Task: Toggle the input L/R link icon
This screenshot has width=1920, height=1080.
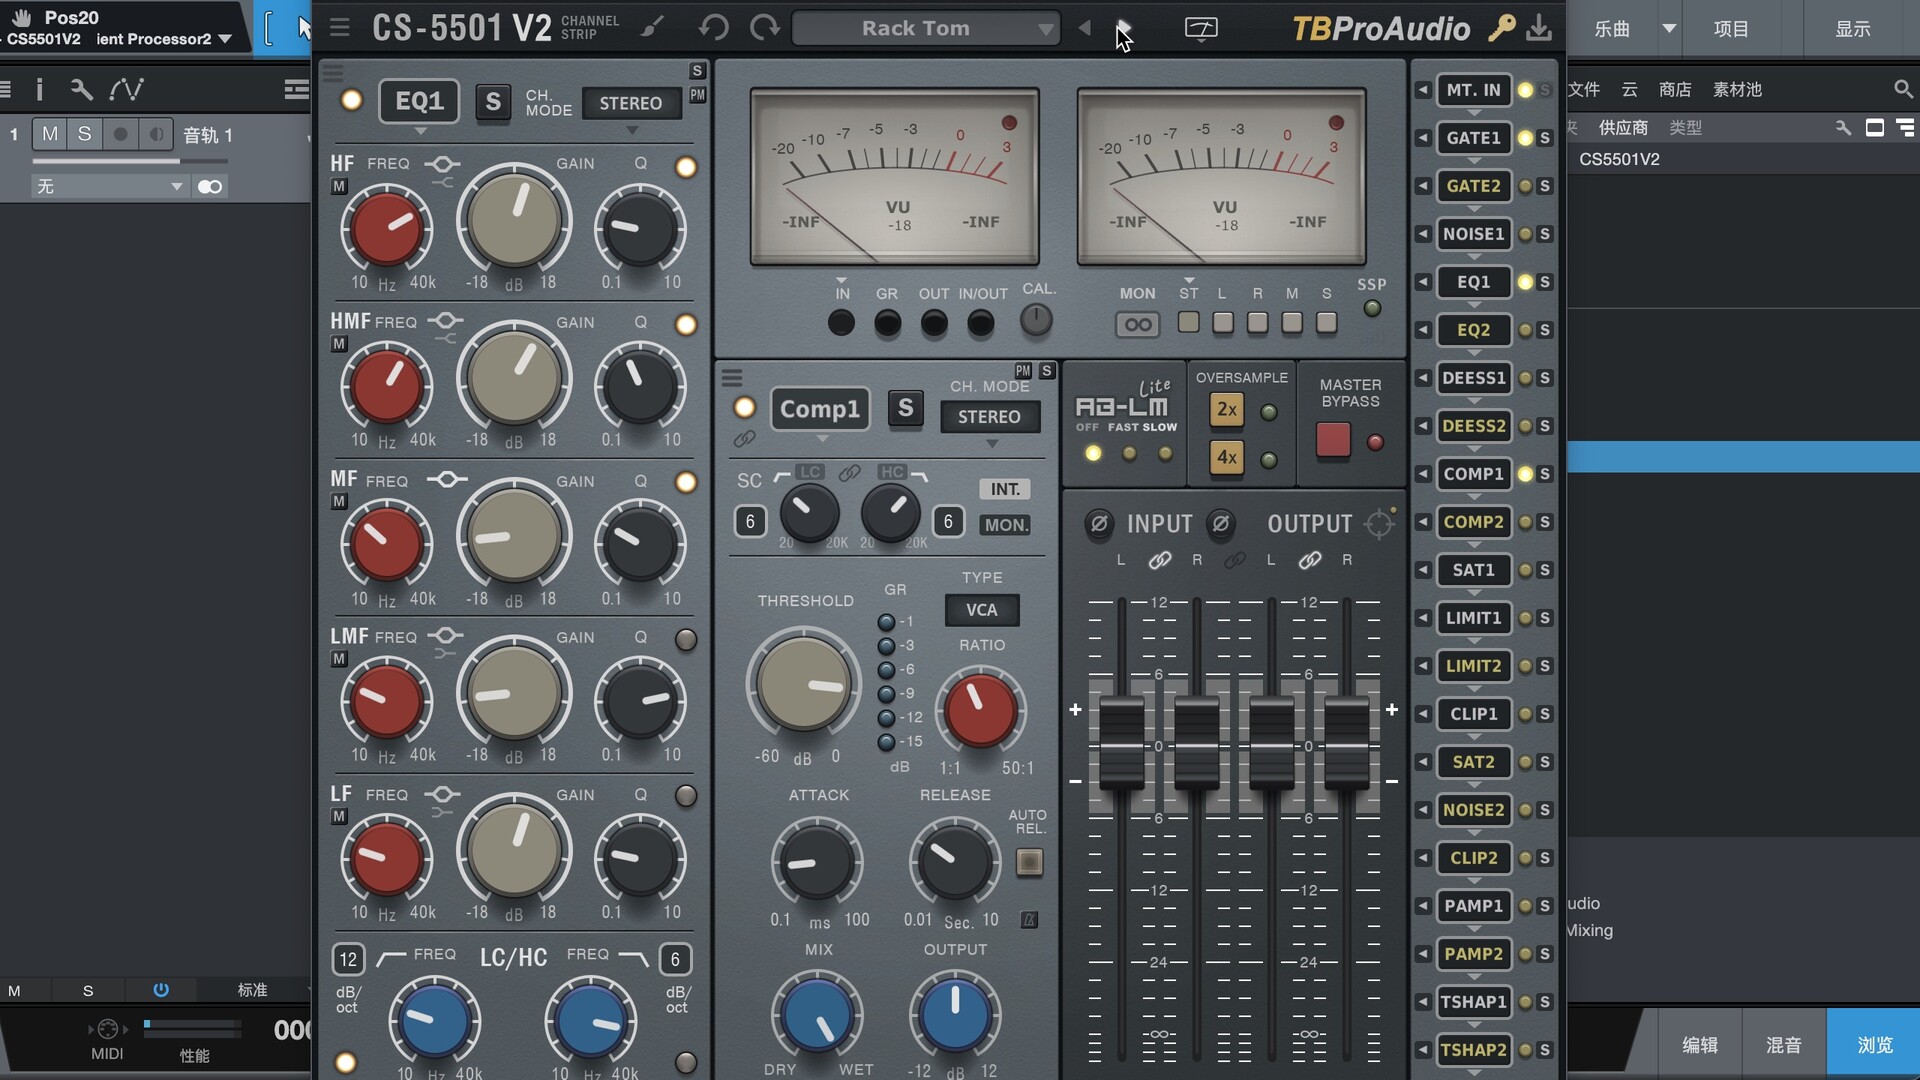Action: 1160,560
